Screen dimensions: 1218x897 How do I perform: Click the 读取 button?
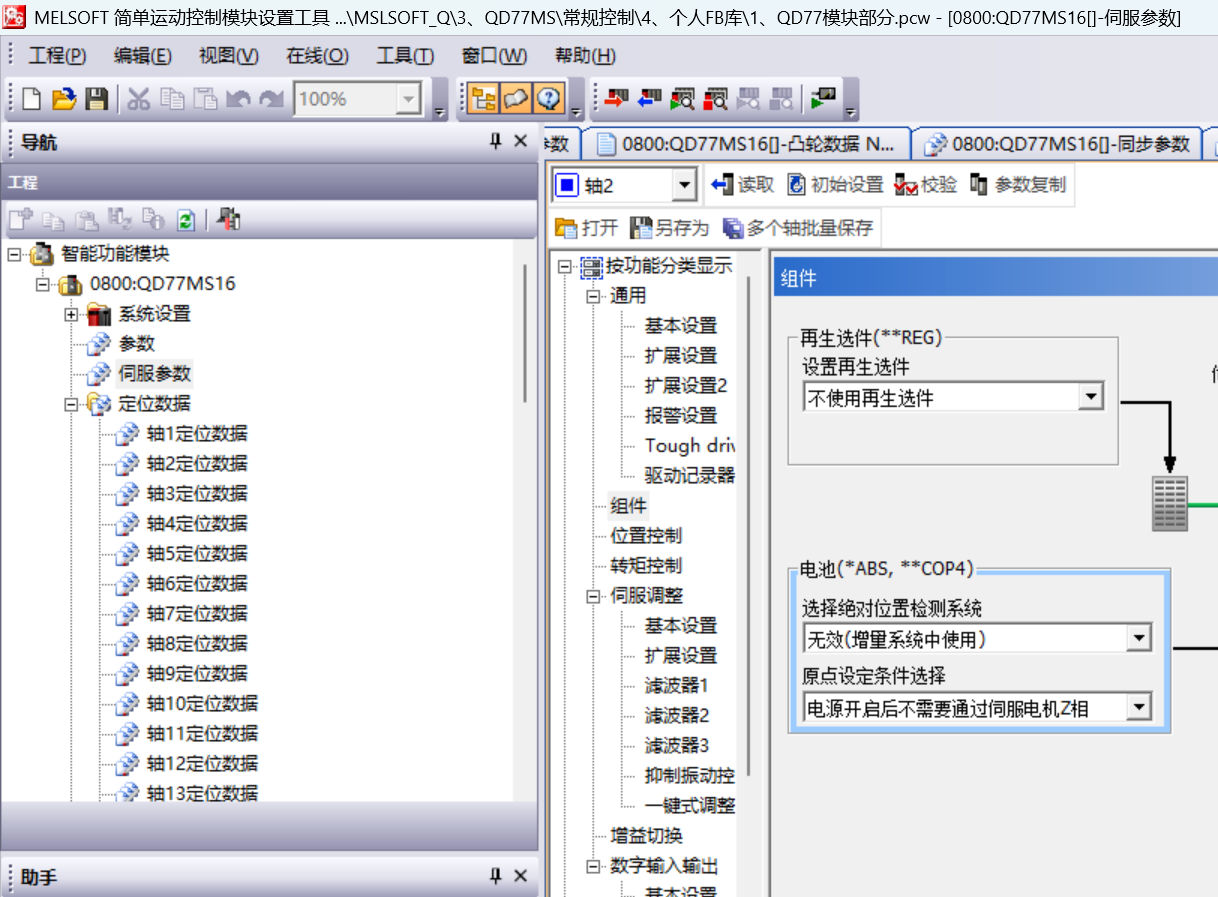click(x=743, y=185)
